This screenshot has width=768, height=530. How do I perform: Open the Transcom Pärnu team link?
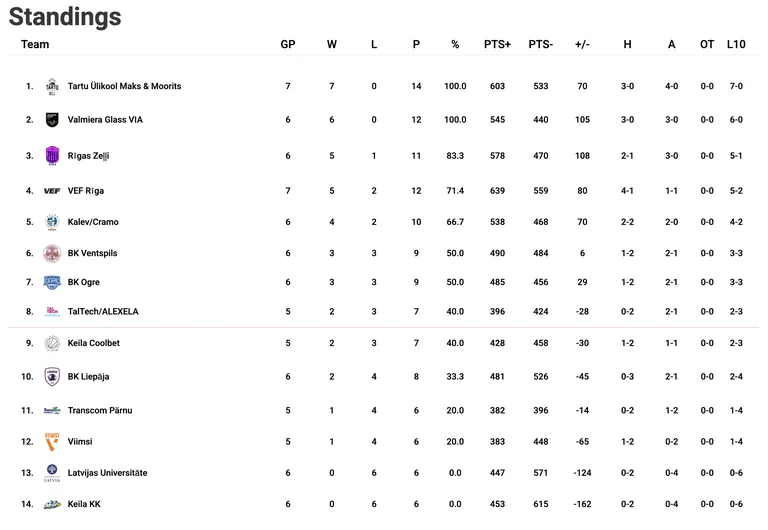pos(100,411)
